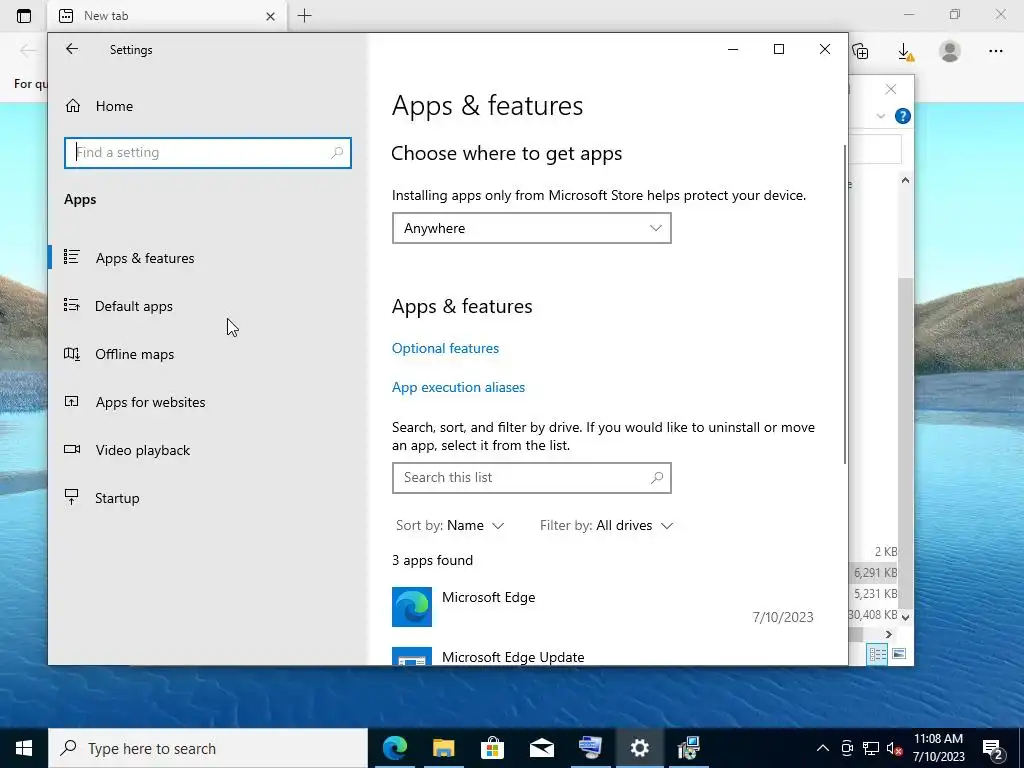
Task: Switch to Details view in background window
Action: (877, 654)
